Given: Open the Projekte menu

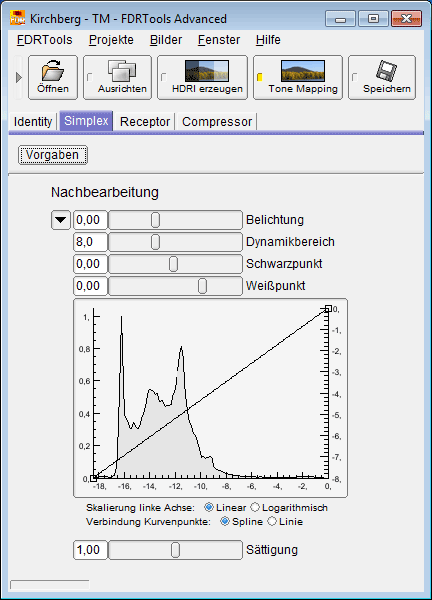Looking at the screenshot, I should click(111, 40).
